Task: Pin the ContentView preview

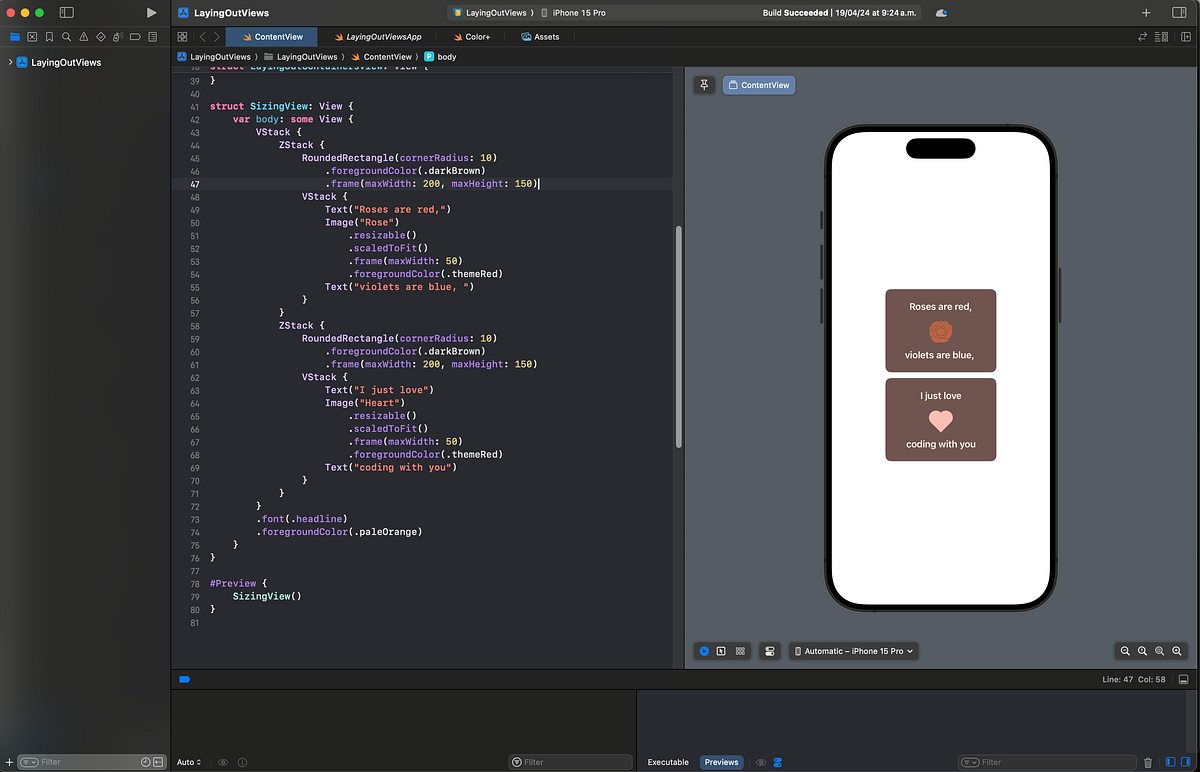Action: [x=704, y=85]
